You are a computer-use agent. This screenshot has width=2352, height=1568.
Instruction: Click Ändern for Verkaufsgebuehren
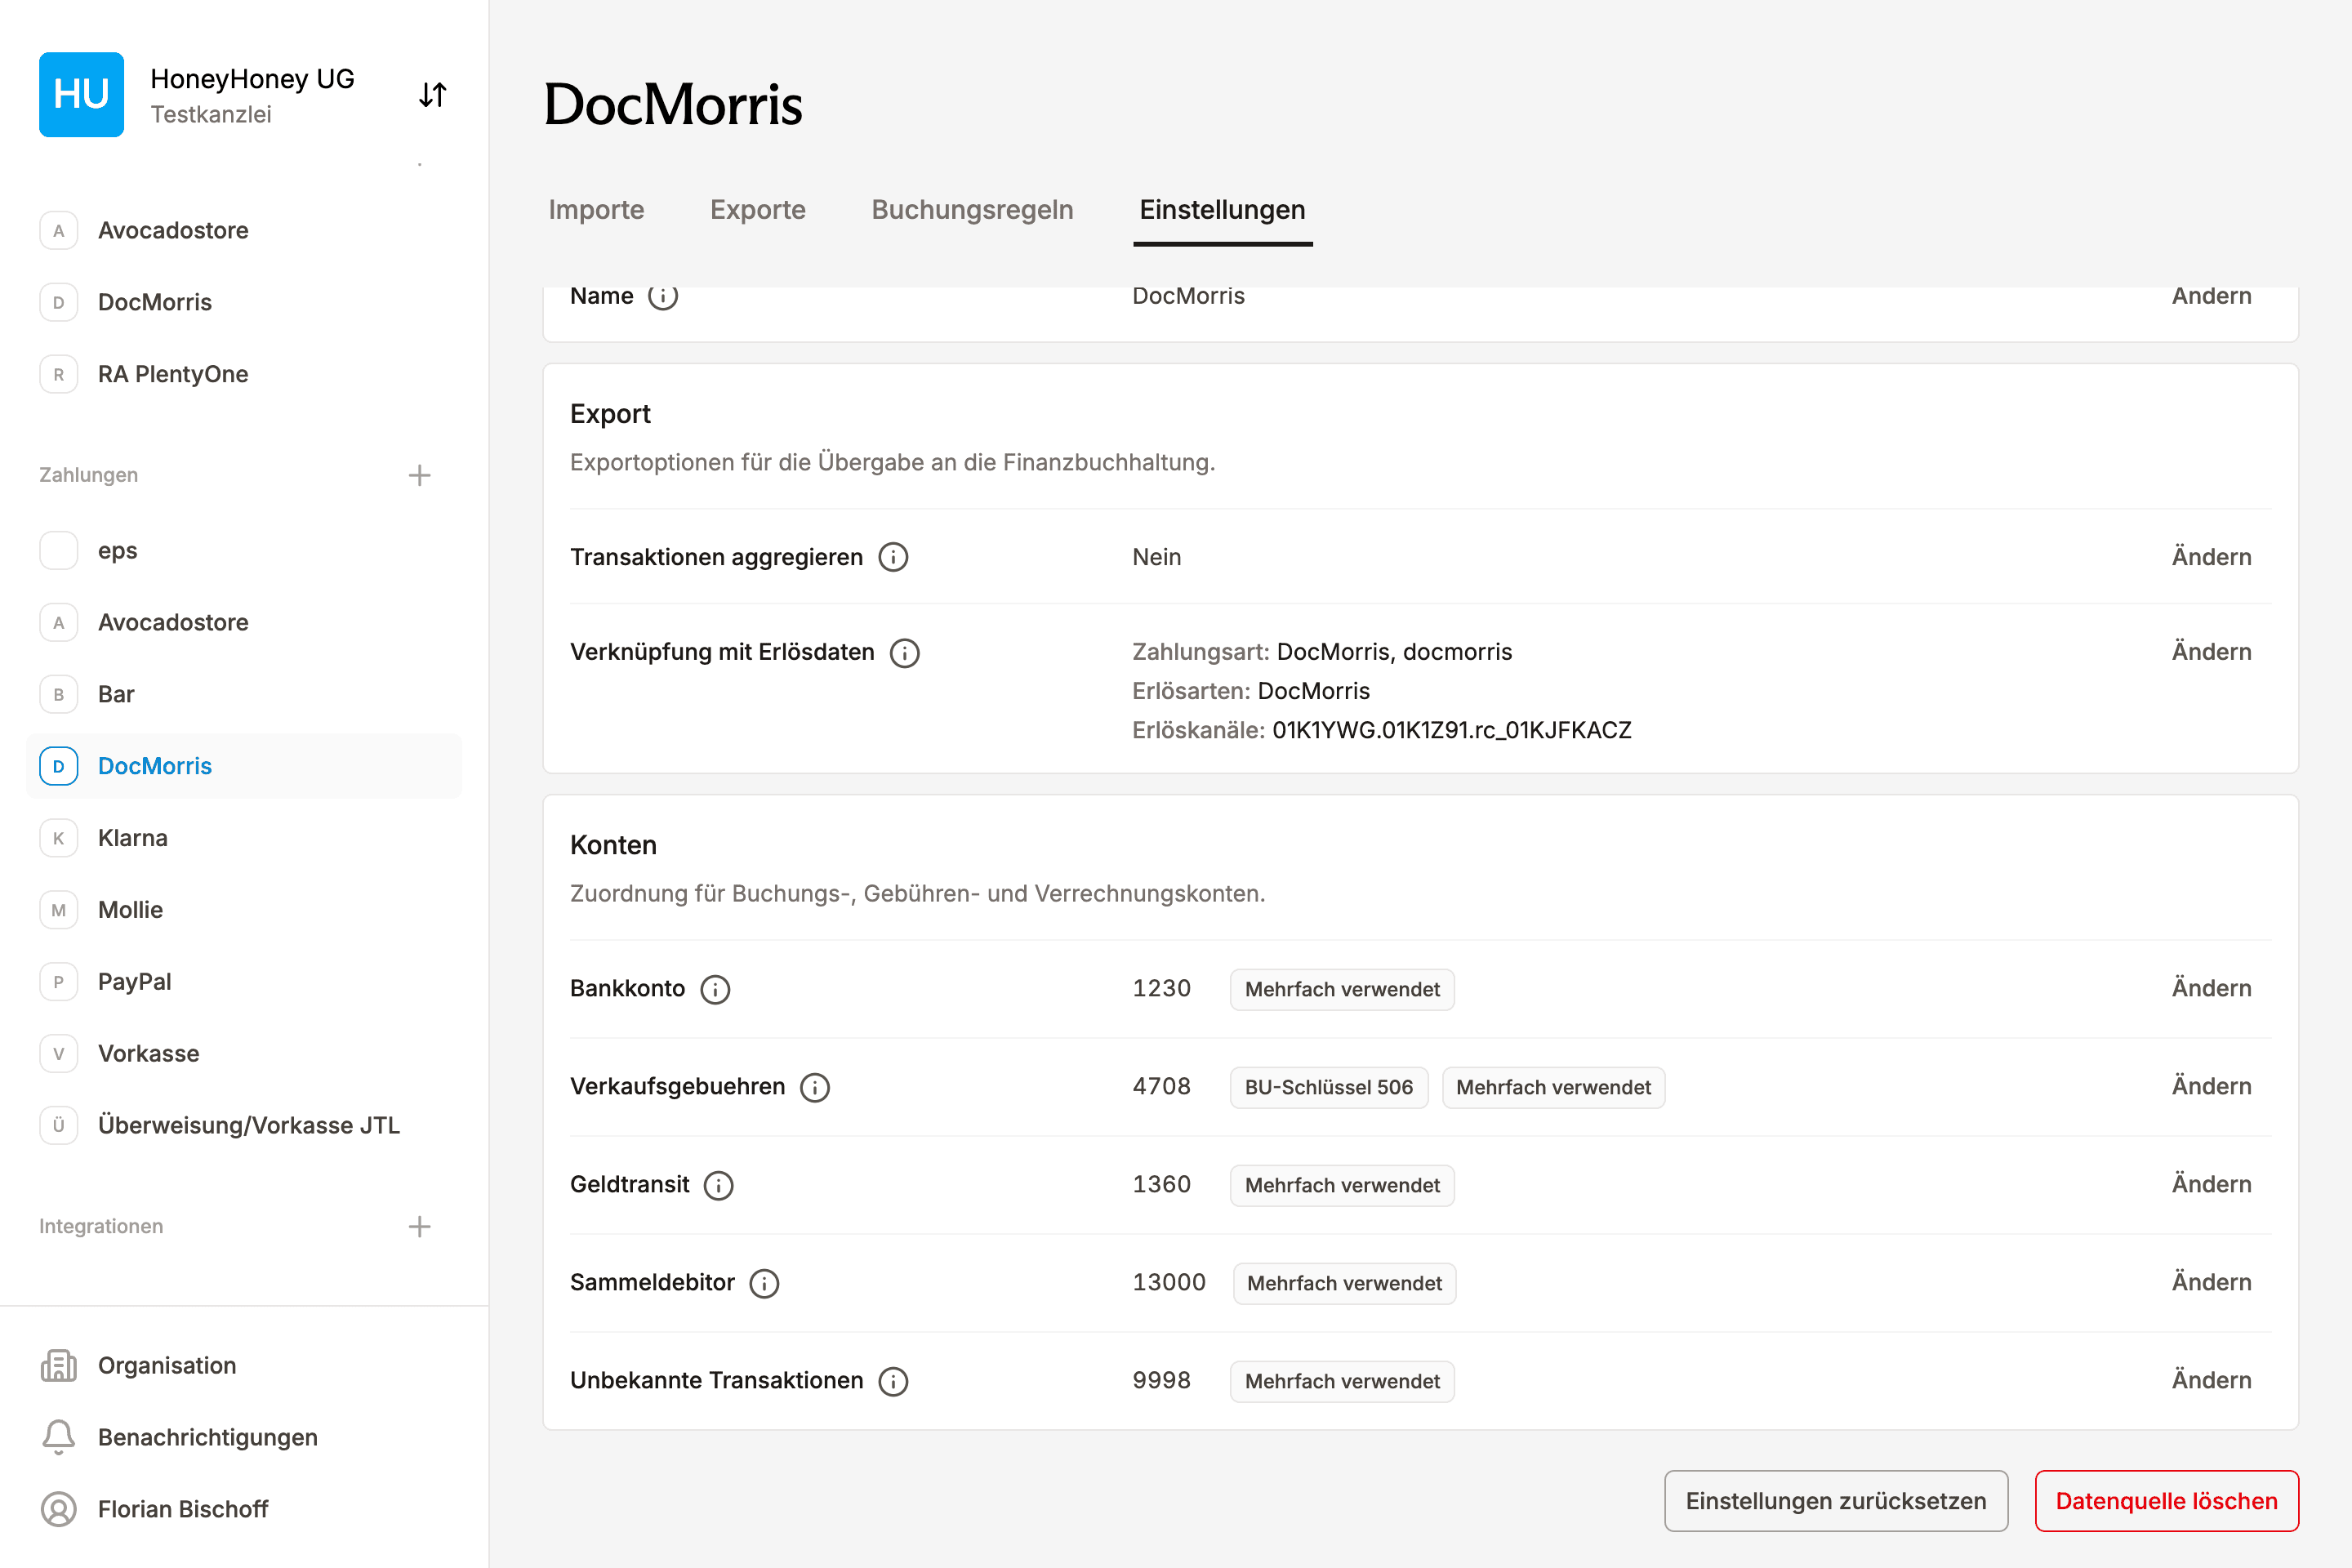pyautogui.click(x=2211, y=1086)
